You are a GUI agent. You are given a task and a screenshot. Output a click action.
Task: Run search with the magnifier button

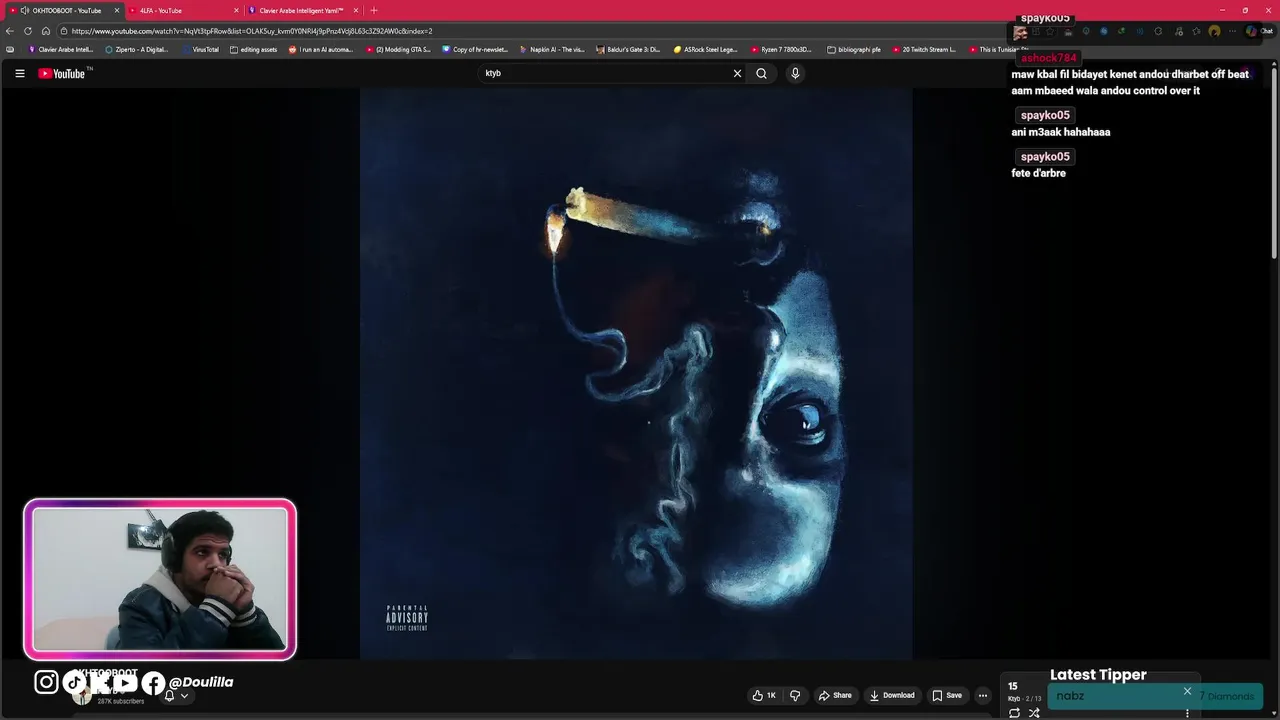click(x=761, y=73)
